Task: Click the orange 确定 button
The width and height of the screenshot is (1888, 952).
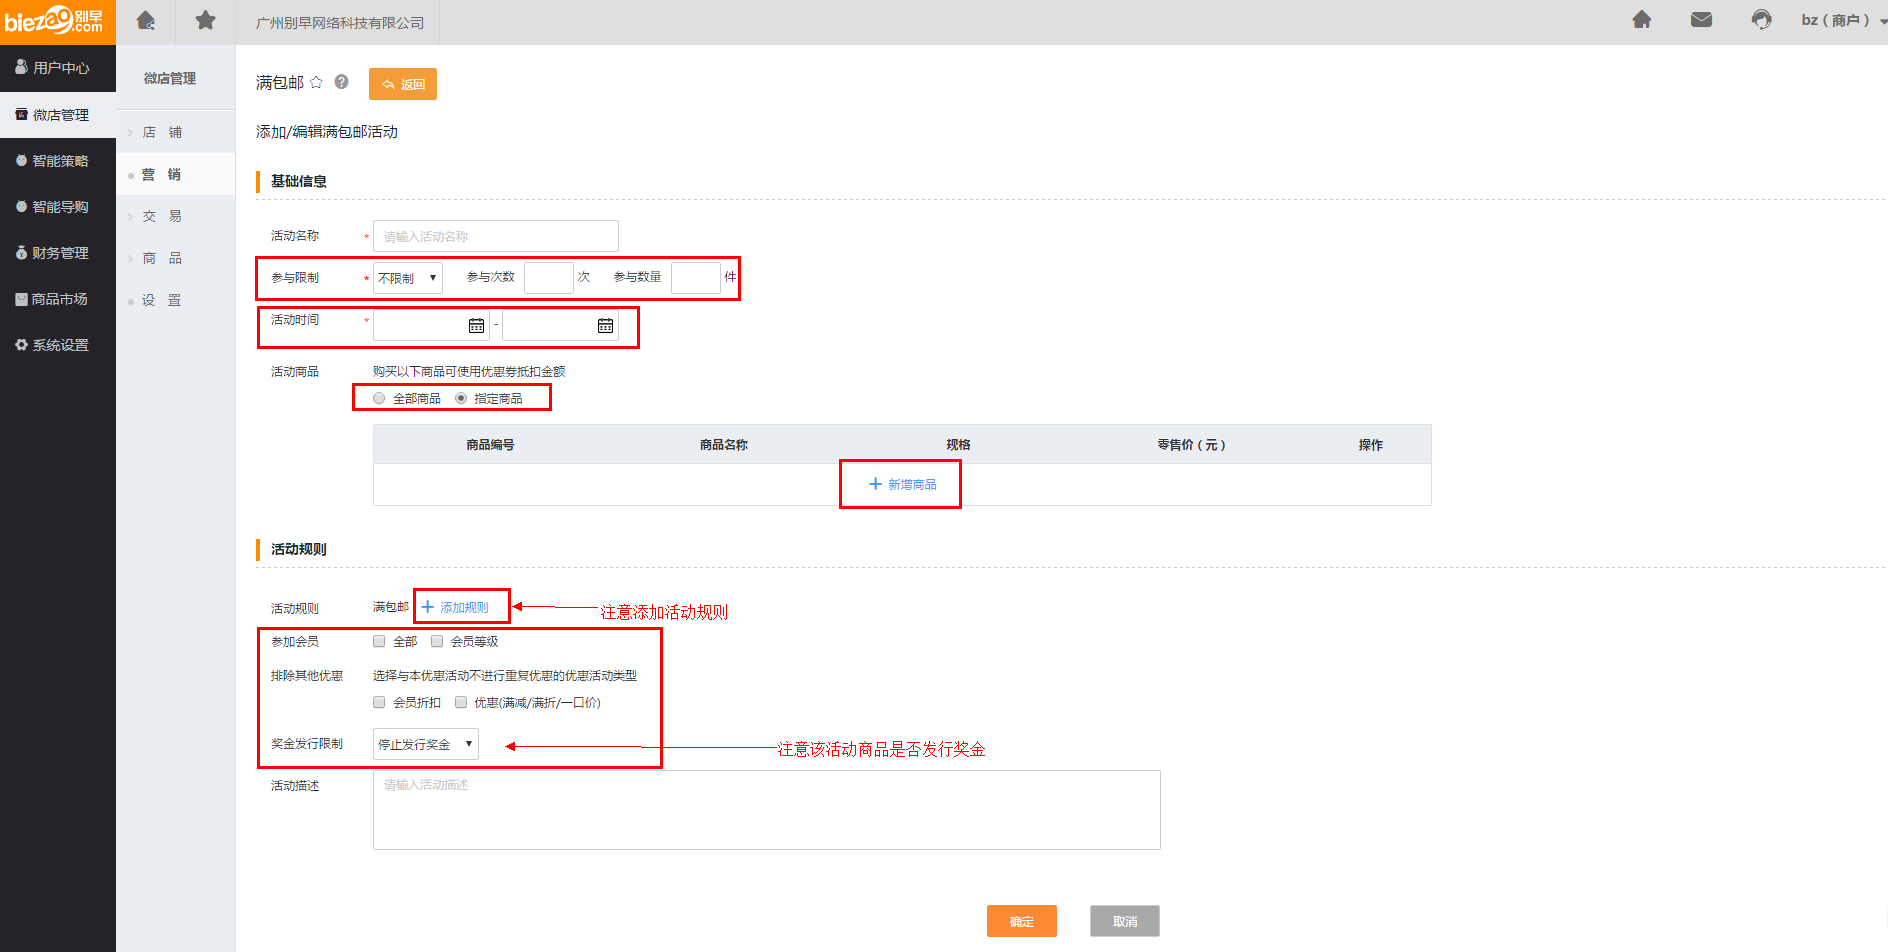Action: (x=1021, y=921)
